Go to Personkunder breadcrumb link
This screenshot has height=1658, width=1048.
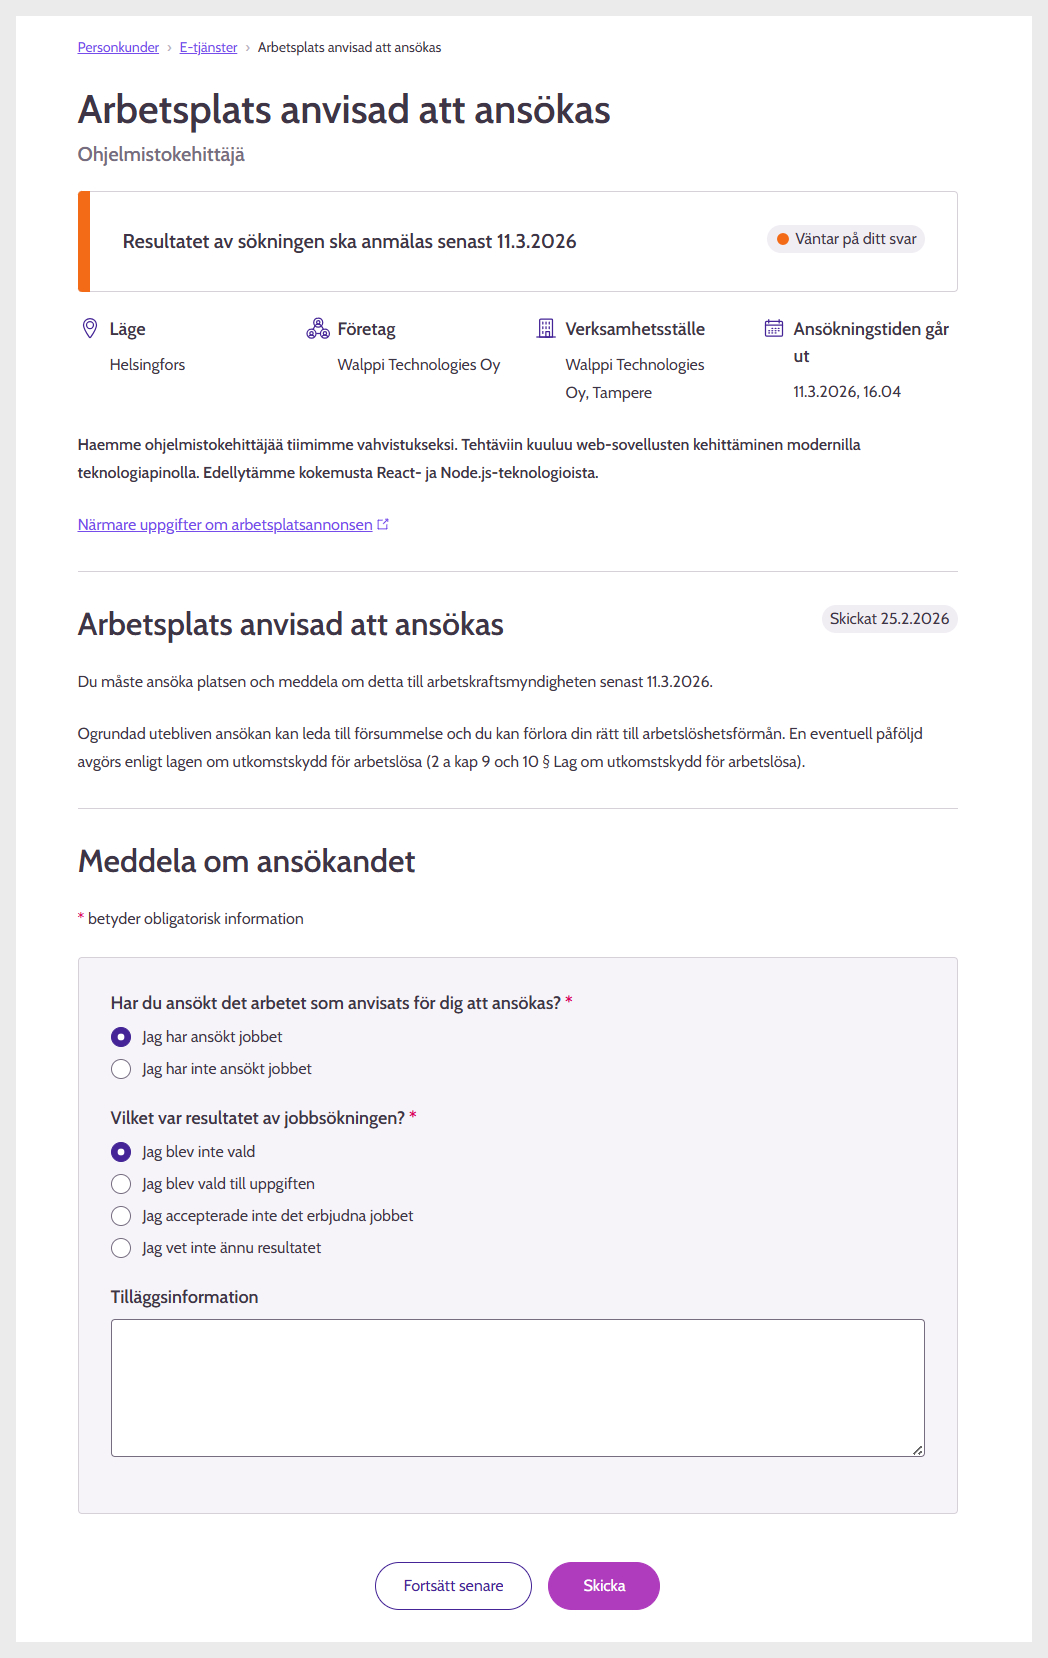pos(118,47)
